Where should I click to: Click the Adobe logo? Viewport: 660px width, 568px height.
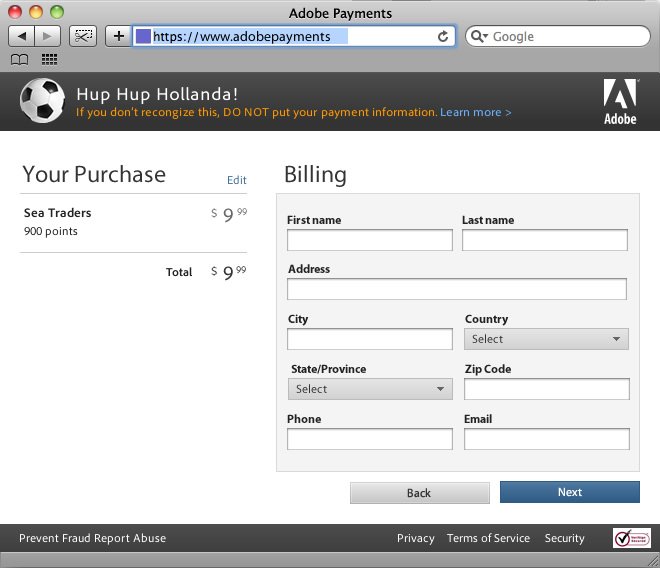[x=620, y=101]
